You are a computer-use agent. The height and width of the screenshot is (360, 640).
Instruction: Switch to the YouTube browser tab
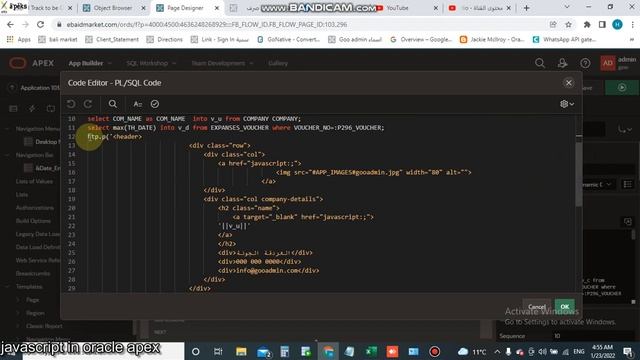click(x=397, y=8)
